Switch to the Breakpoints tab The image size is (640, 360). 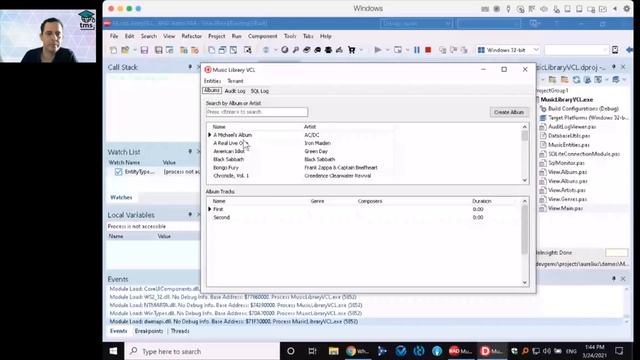point(149,331)
